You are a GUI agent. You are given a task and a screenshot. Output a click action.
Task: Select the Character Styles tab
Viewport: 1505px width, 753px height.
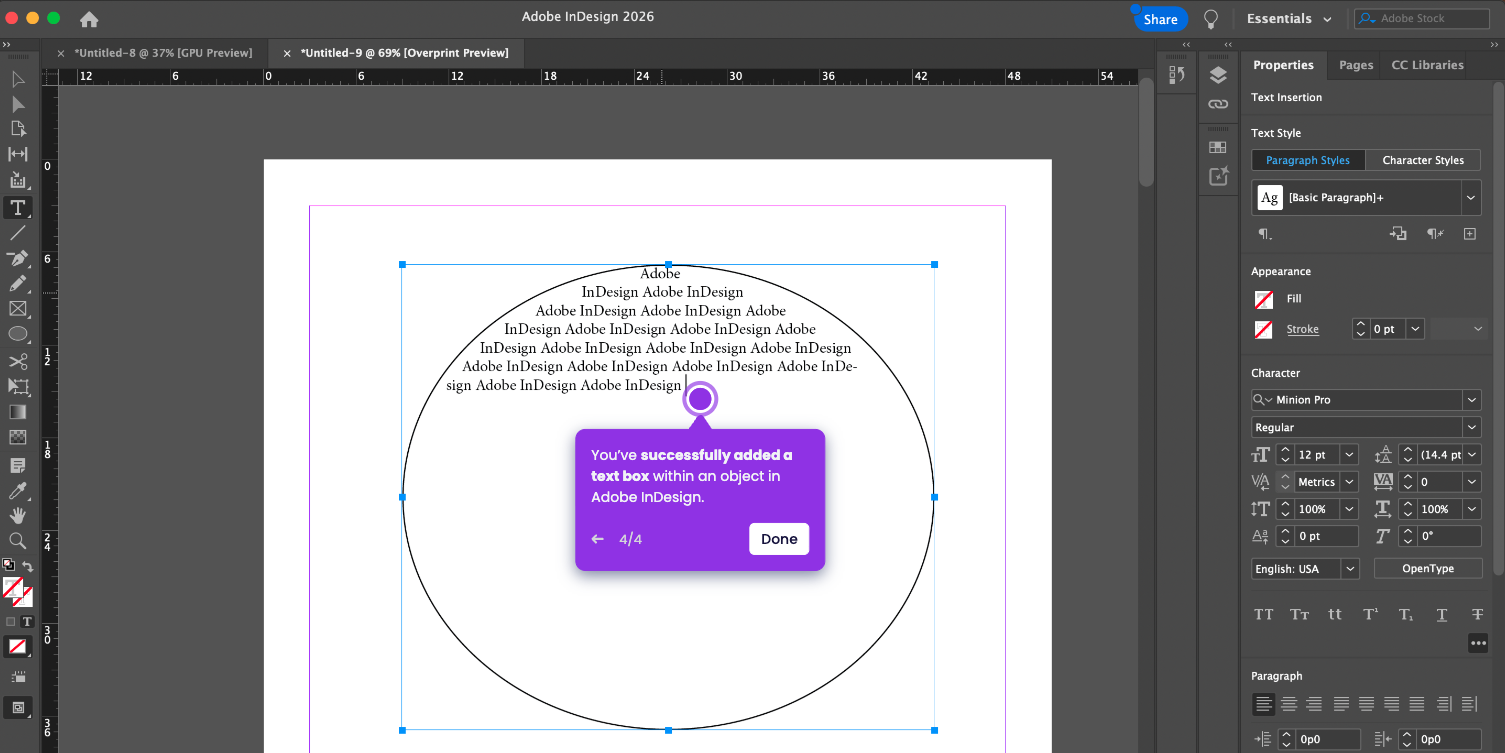[x=1423, y=160]
